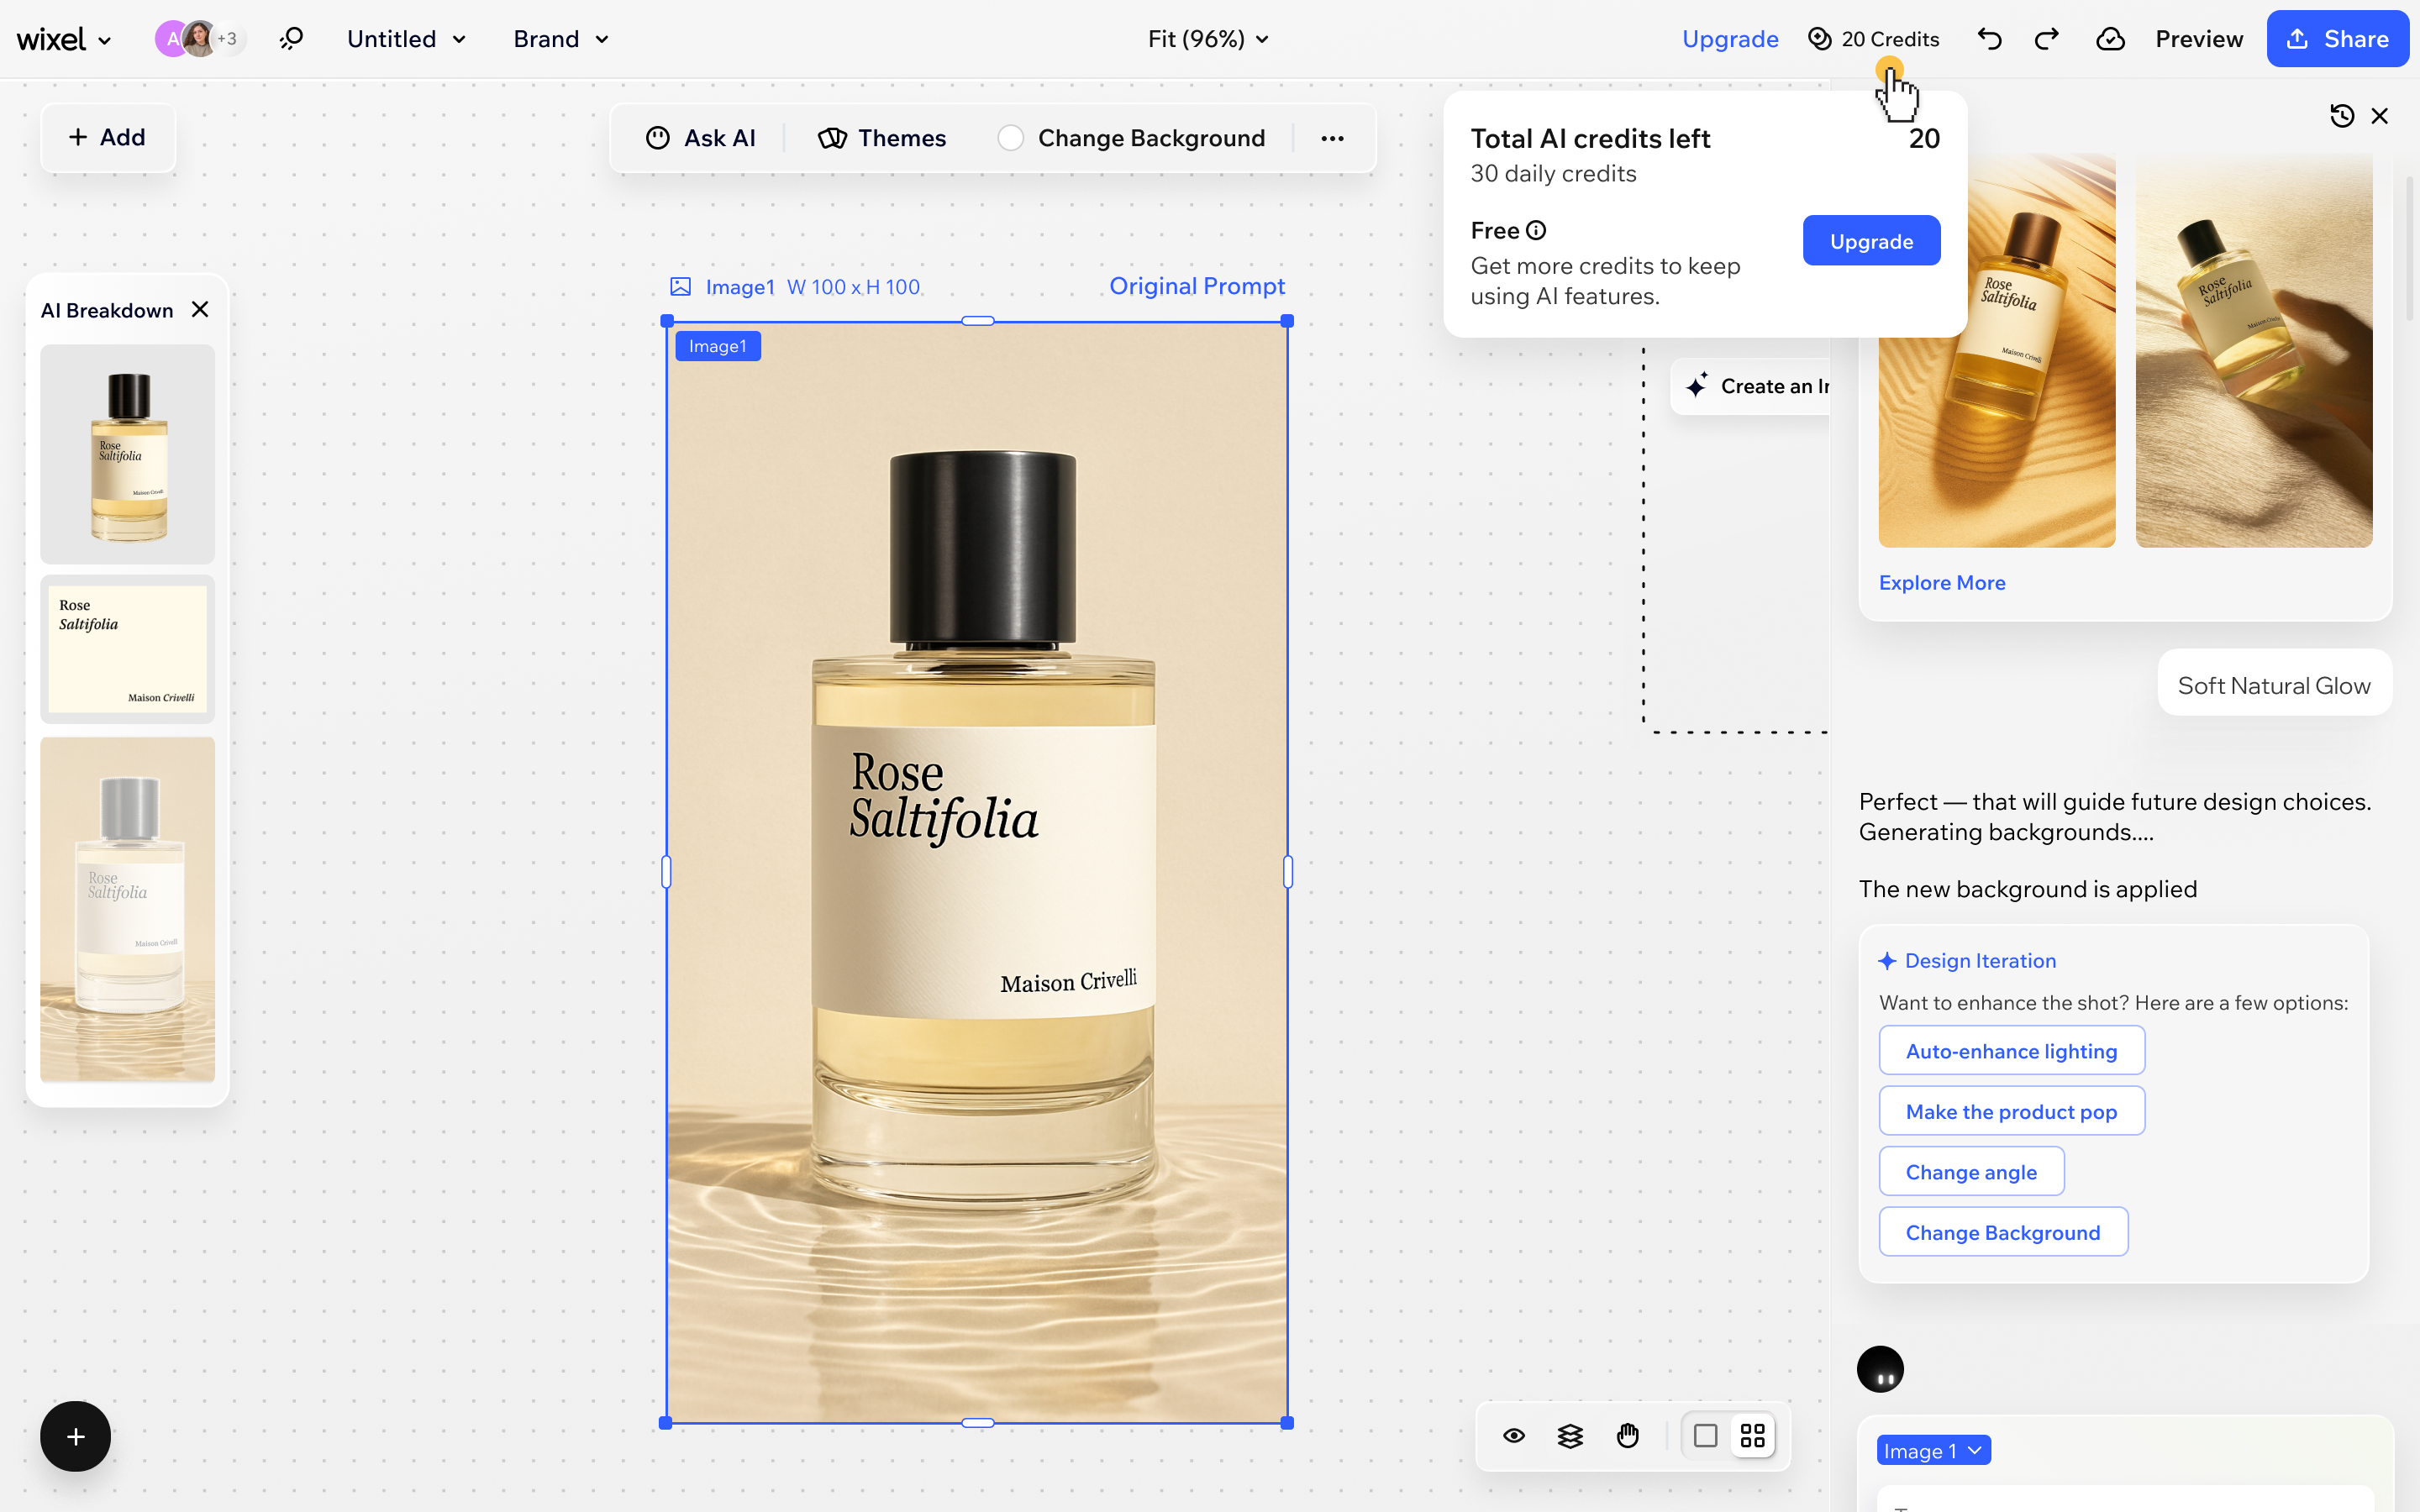
Task: Choose Auto-enhance lighting option
Action: point(2012,1051)
